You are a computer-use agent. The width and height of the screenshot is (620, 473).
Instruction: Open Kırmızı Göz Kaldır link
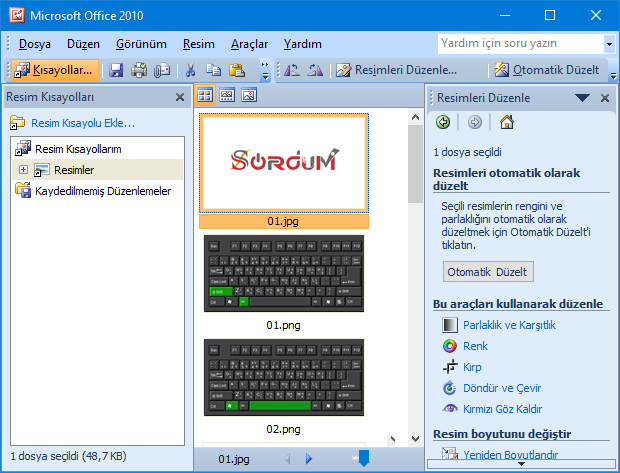click(503, 409)
